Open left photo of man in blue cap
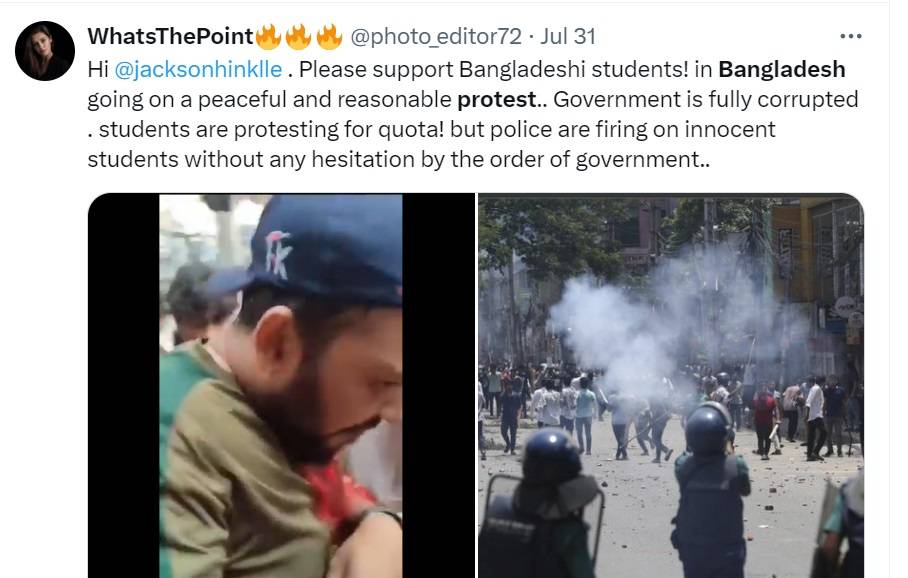Viewport: 908px width, 578px height. 281,385
